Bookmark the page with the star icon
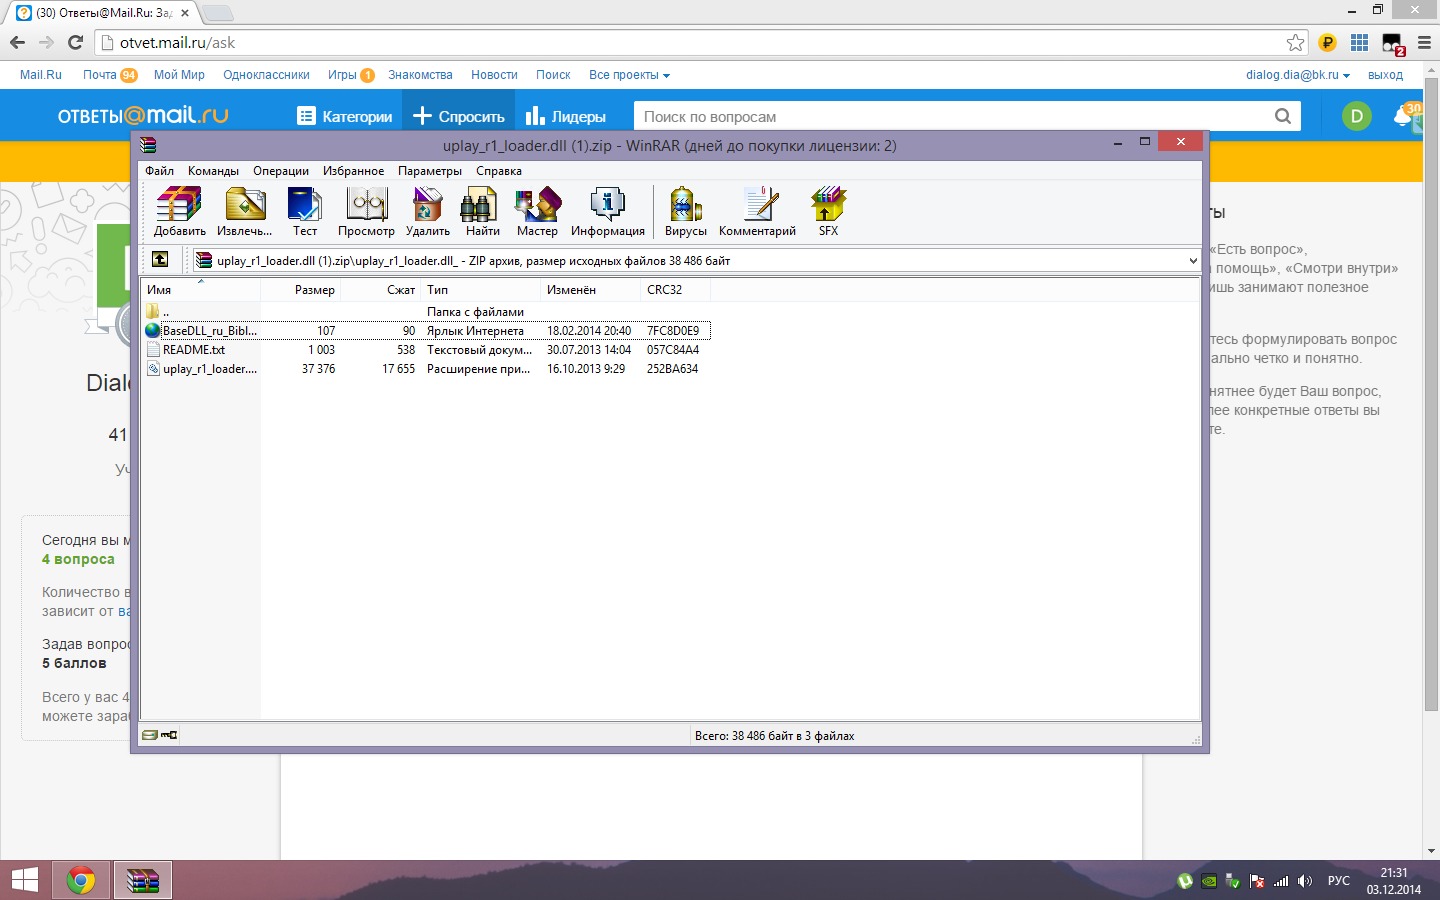 (x=1295, y=42)
